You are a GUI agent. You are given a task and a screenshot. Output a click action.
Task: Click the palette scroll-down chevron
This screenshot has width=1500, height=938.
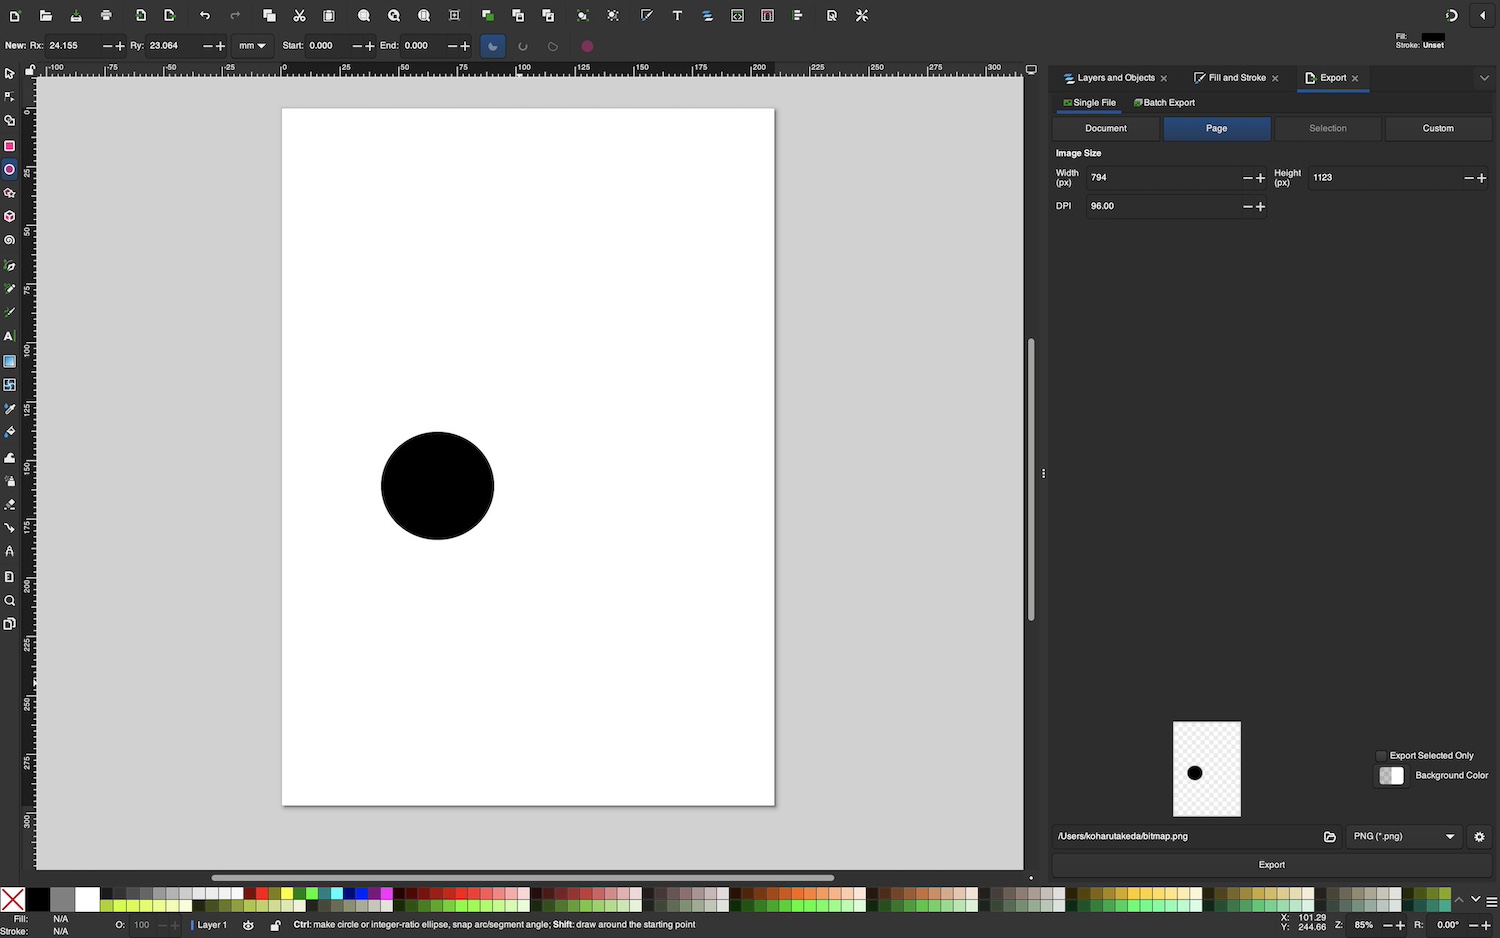[x=1475, y=900]
